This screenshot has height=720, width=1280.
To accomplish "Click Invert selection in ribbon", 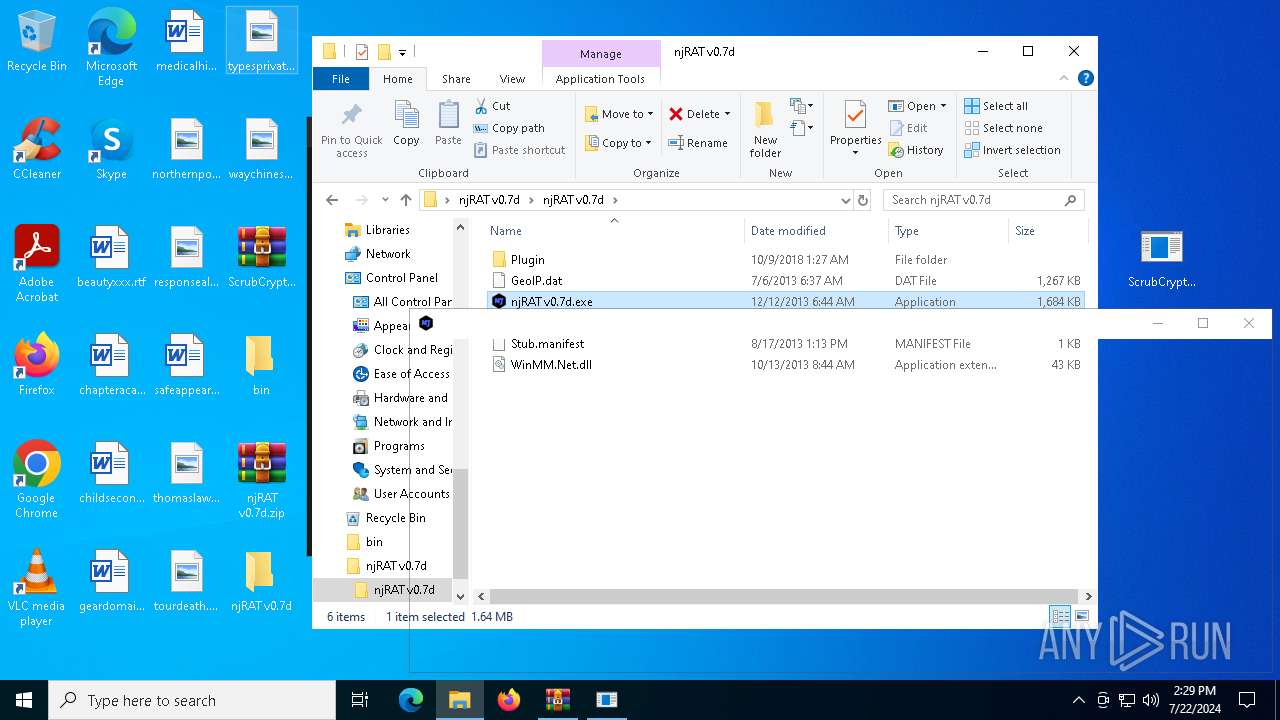I will click(1012, 150).
